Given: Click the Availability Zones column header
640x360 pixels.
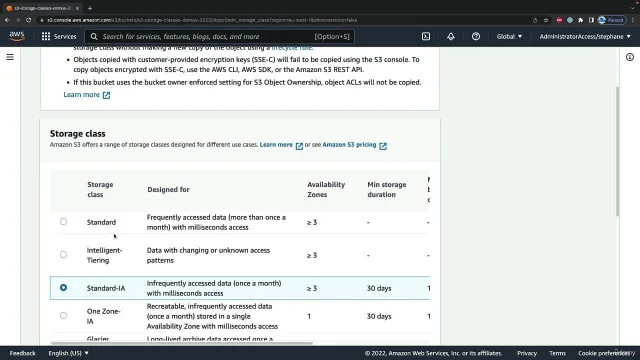Looking at the screenshot, I should click(326, 189).
